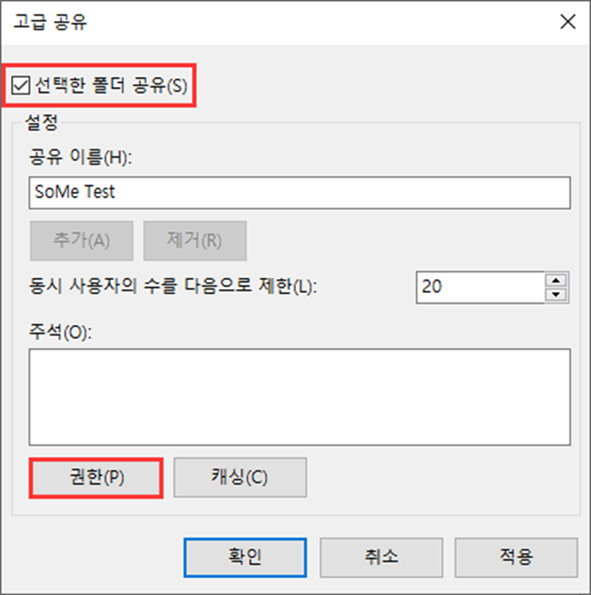
Task: Increase user limit with the up arrow
Action: tap(556, 280)
